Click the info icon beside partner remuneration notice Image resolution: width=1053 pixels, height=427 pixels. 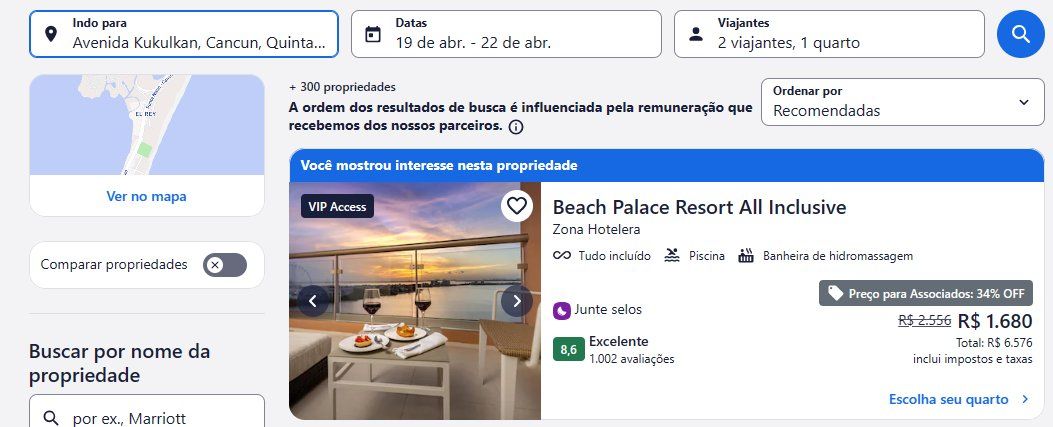(516, 127)
